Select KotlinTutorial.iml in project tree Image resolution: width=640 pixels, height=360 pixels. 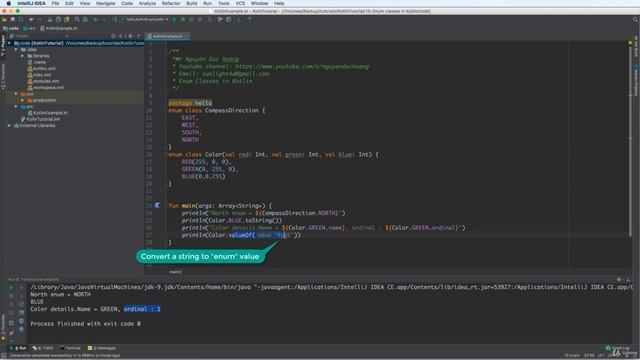40,119
